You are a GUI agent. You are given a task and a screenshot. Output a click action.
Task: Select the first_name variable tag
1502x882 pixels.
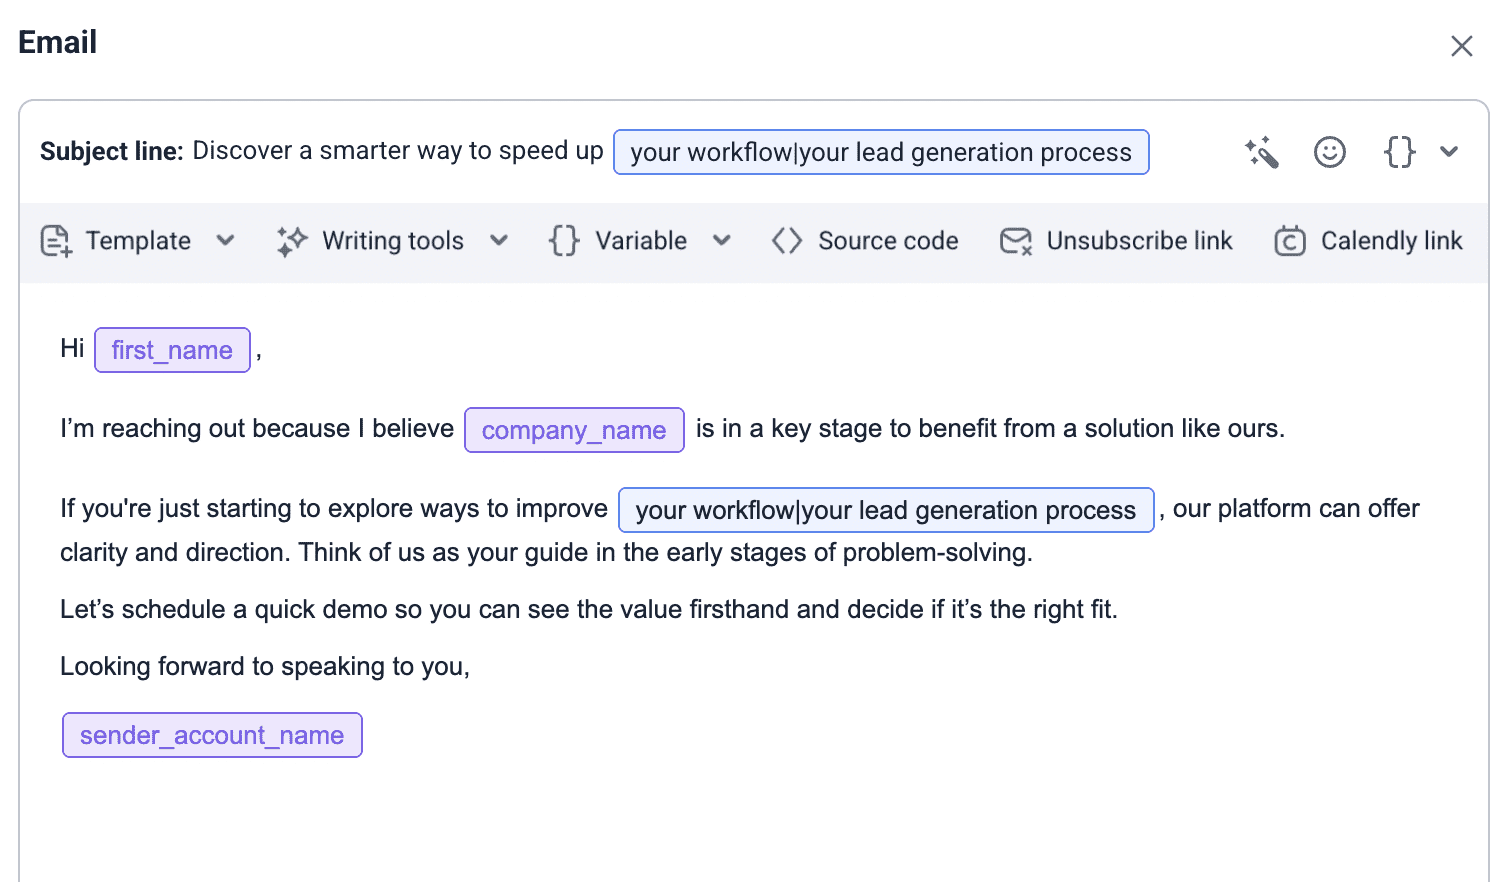click(x=172, y=350)
